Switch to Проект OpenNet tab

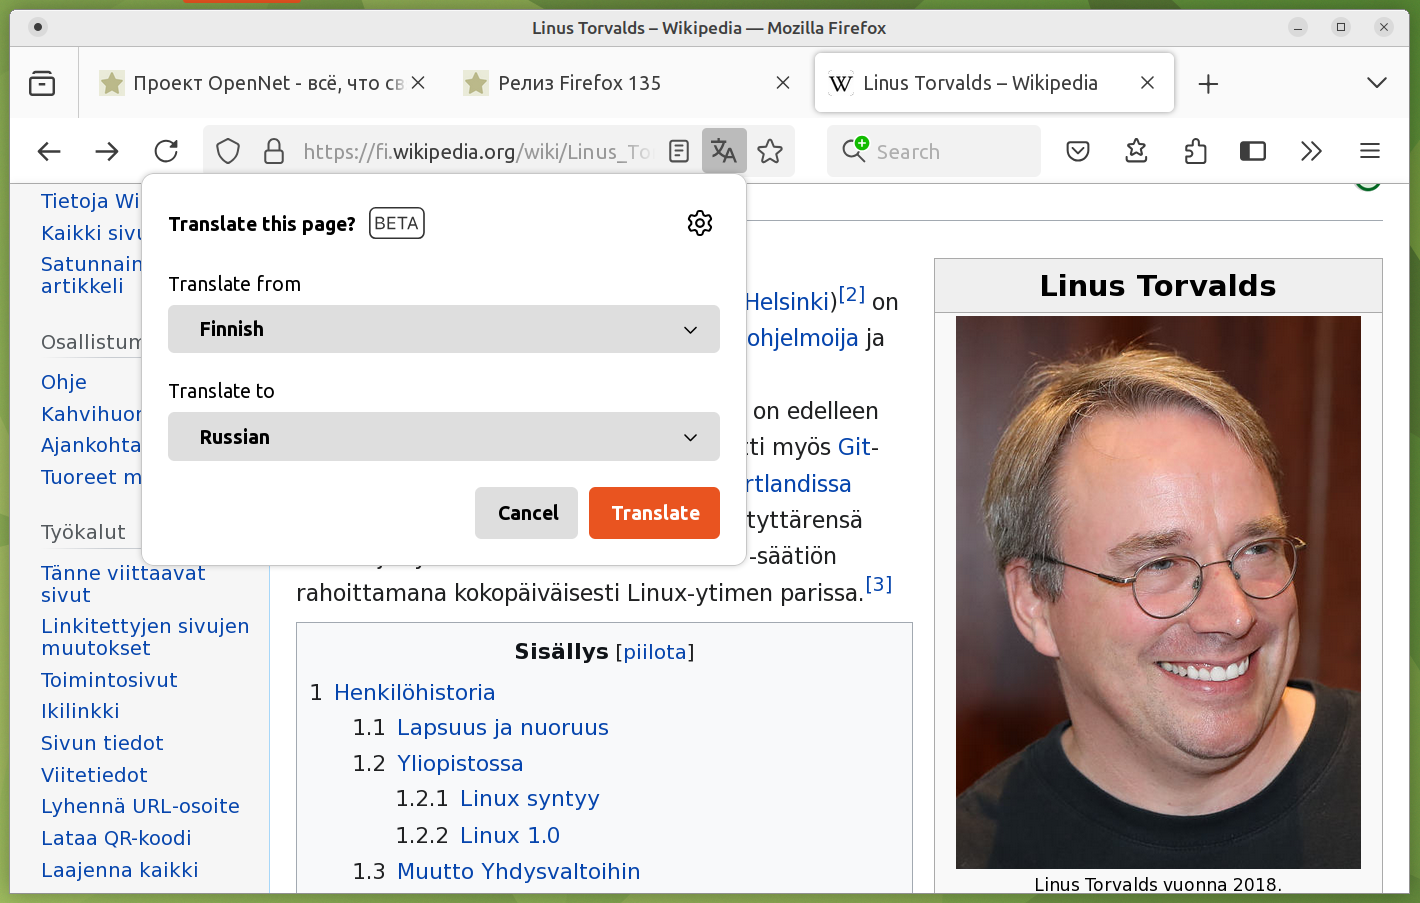(x=264, y=83)
